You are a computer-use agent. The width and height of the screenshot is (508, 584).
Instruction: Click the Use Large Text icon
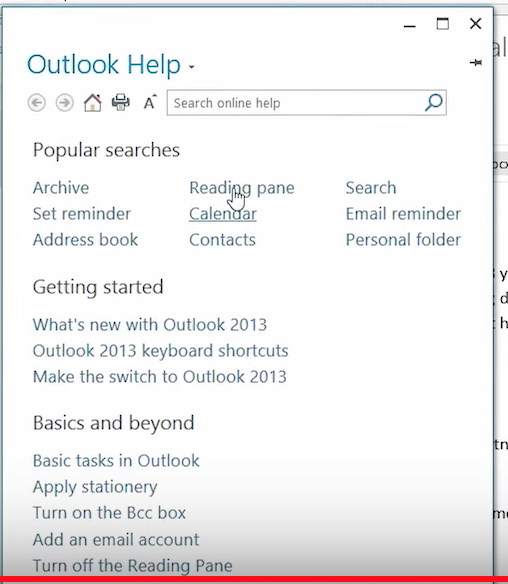[150, 102]
